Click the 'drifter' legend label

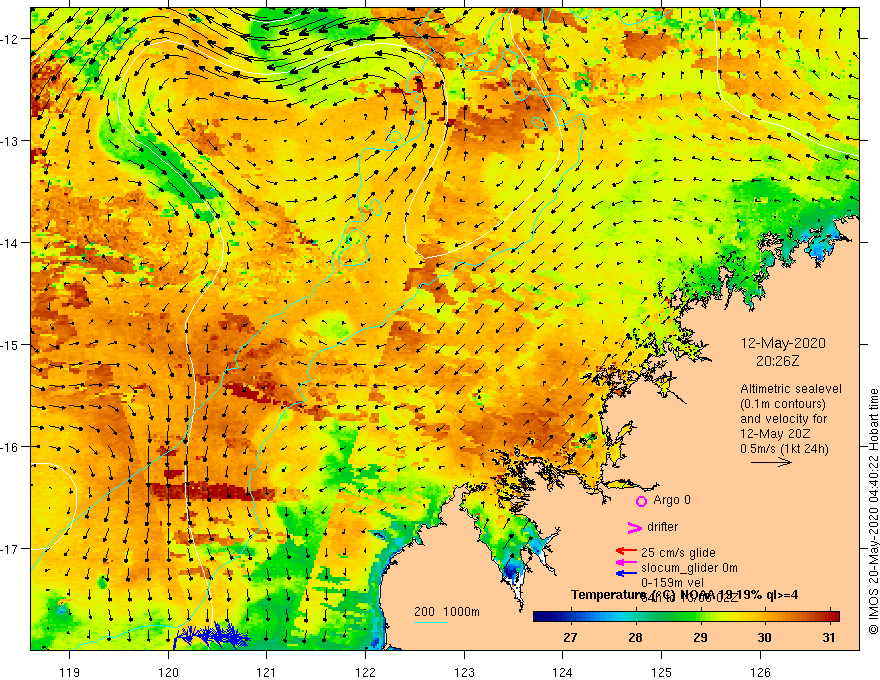(x=662, y=527)
